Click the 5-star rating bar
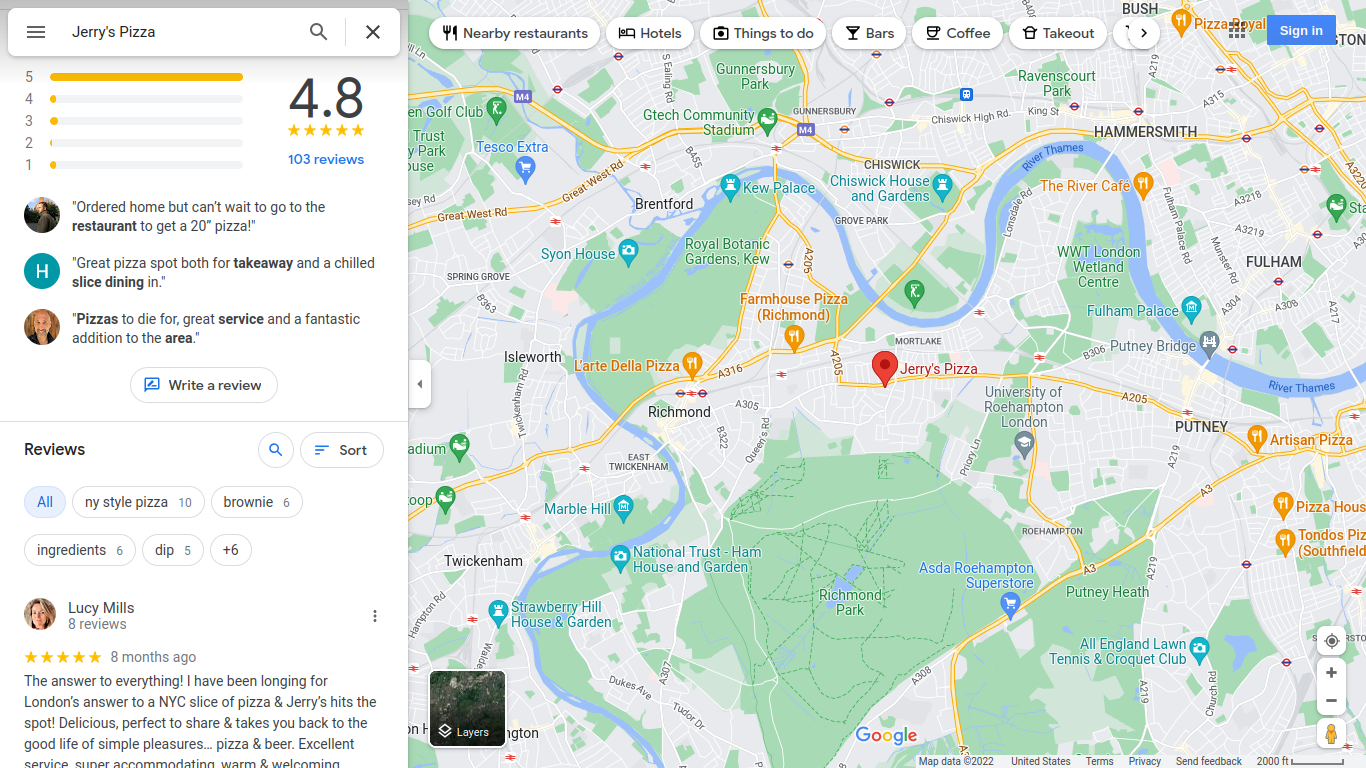 pos(146,77)
